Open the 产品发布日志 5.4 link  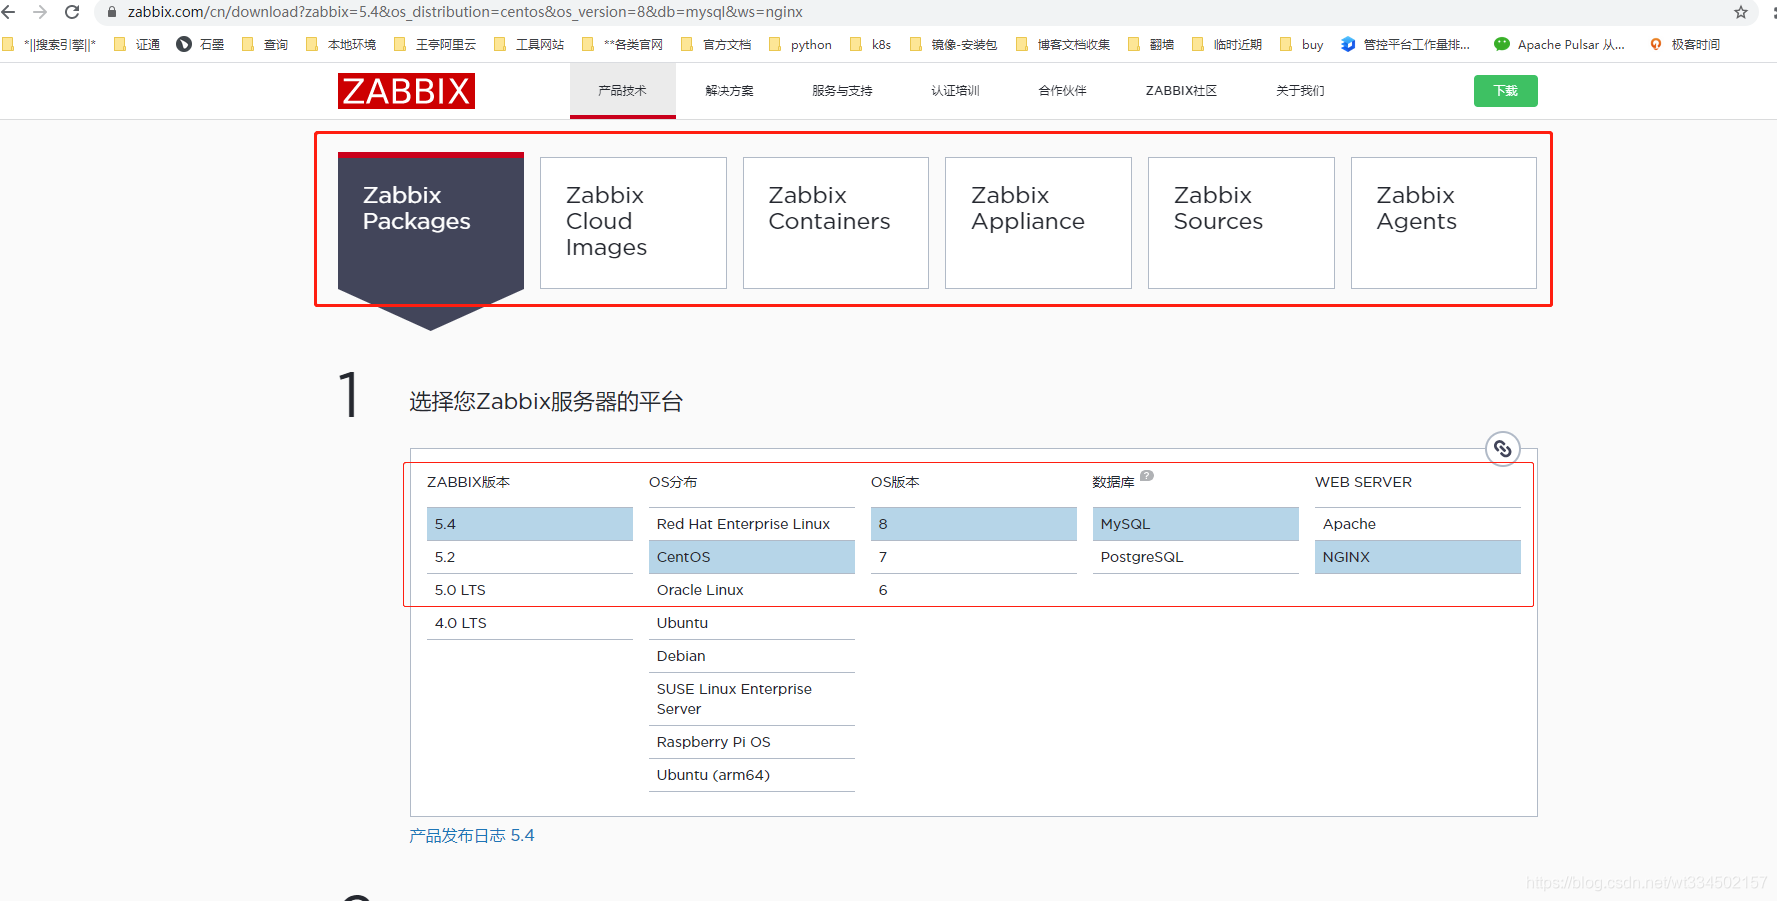[x=472, y=835]
